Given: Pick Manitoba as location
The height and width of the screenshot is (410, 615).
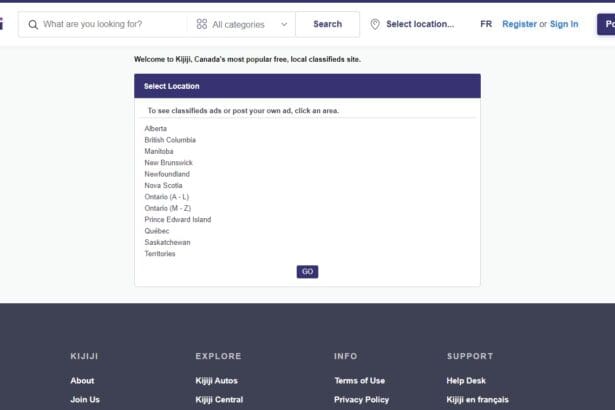Looking at the screenshot, I should (x=158, y=151).
